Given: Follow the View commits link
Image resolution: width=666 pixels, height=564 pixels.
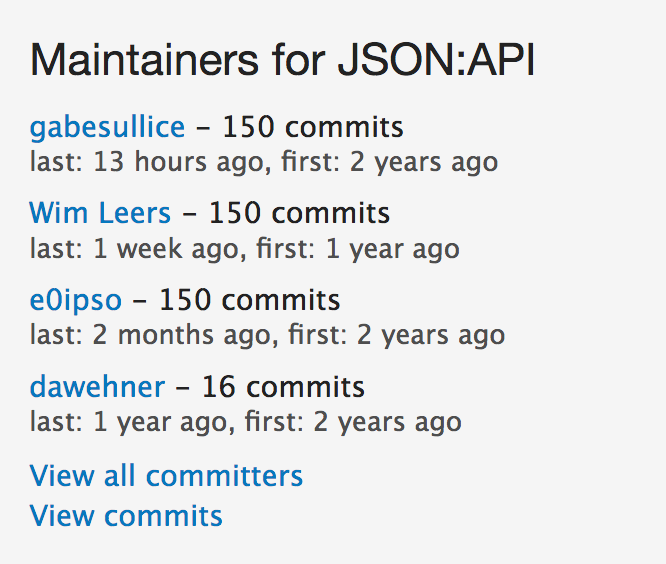Looking at the screenshot, I should (x=126, y=516).
